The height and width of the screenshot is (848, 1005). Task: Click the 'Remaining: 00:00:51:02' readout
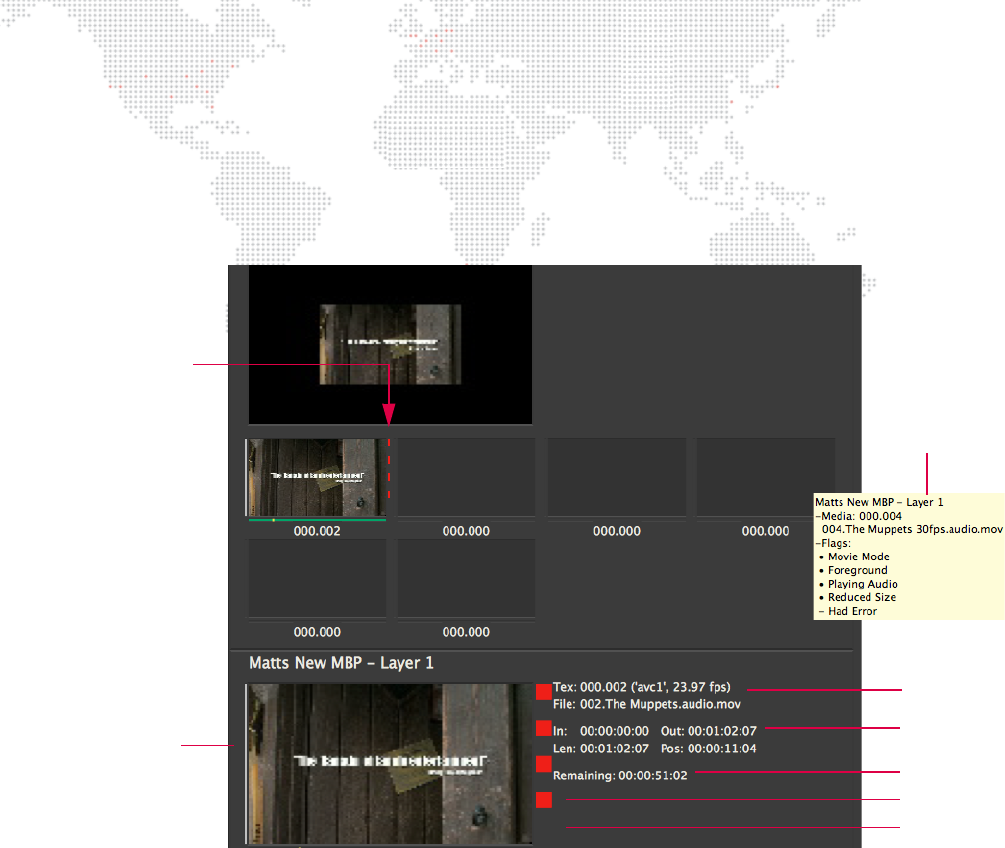(x=620, y=776)
